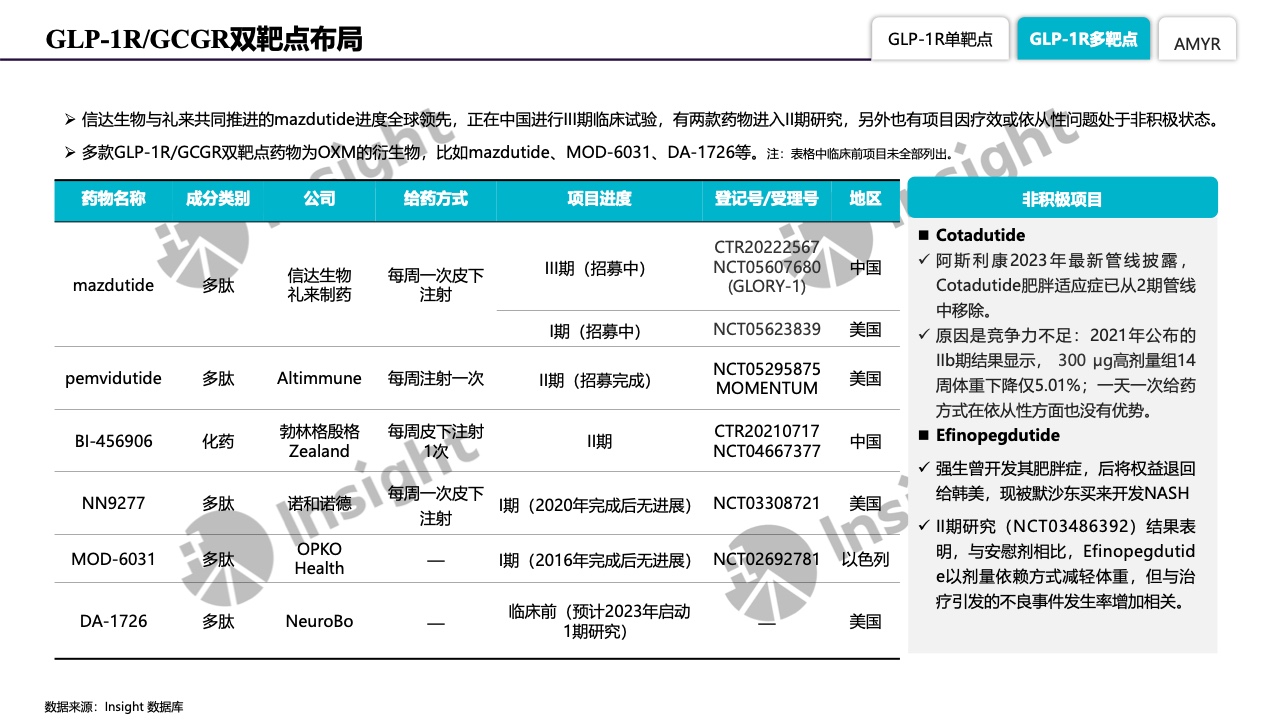1280x720 pixels.
Task: Click the MOMENTUM trial name
Action: pos(767,388)
